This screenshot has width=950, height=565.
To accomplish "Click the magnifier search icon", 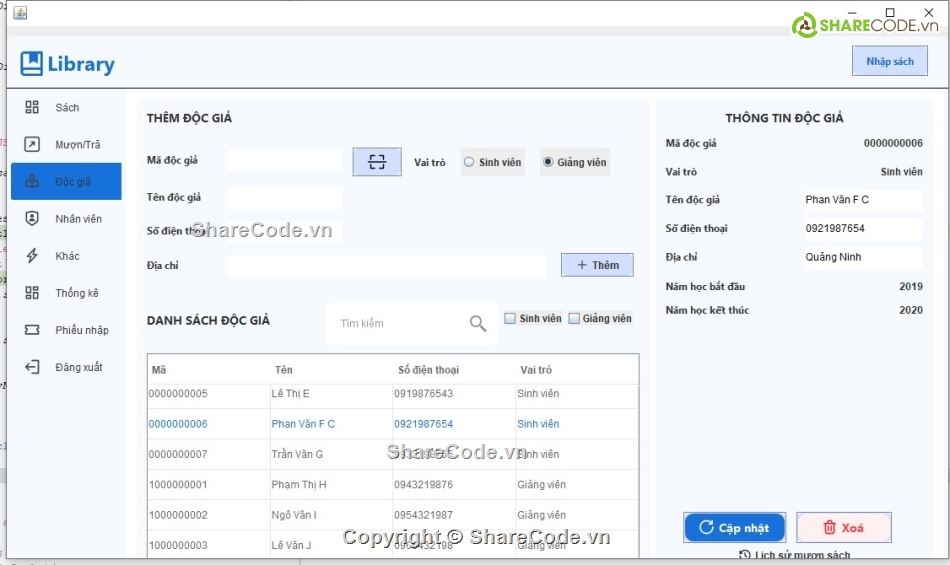I will pyautogui.click(x=477, y=323).
